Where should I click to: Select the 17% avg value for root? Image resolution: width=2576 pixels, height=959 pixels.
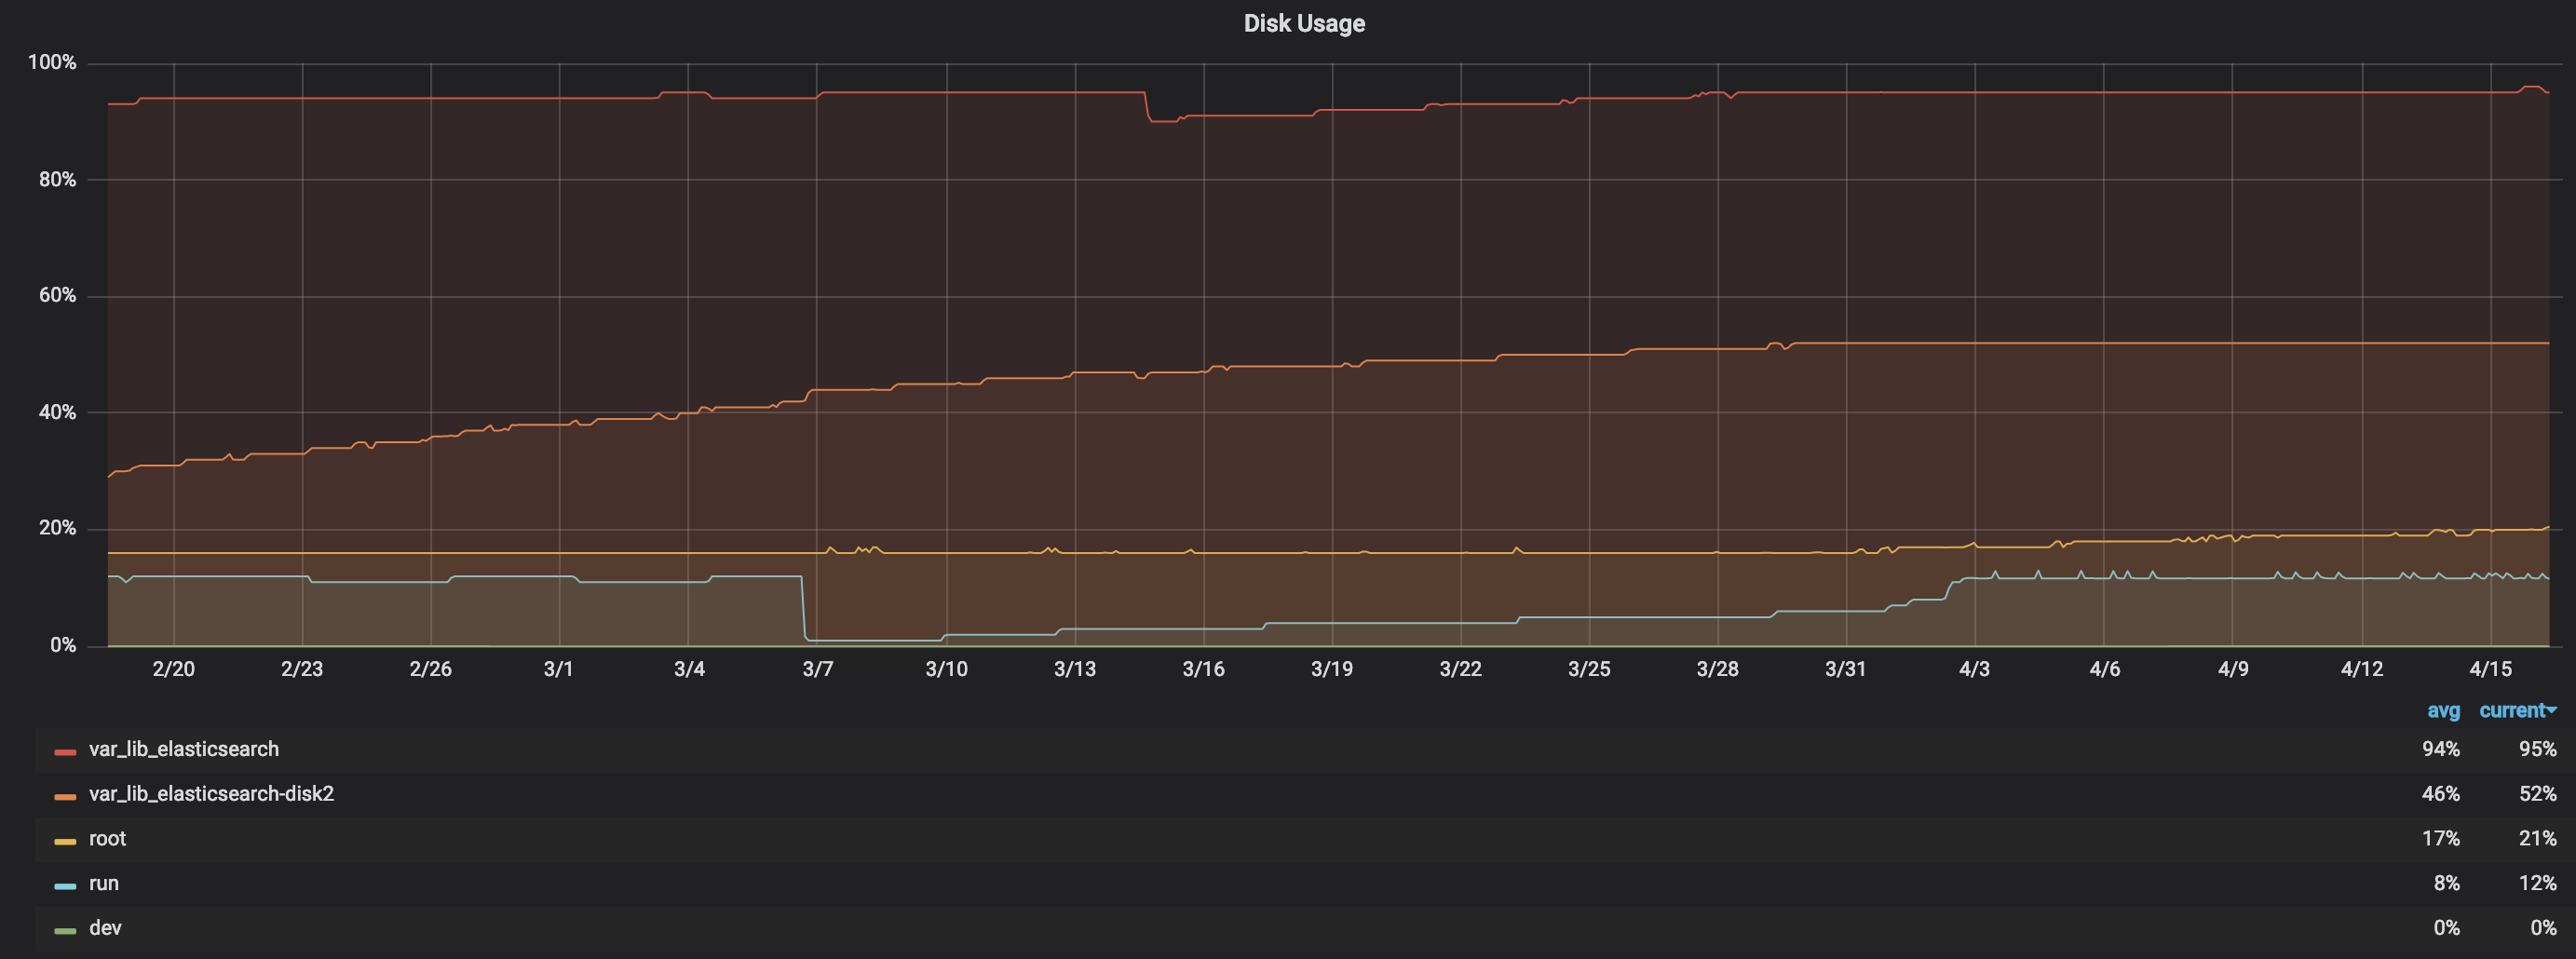(x=2440, y=839)
